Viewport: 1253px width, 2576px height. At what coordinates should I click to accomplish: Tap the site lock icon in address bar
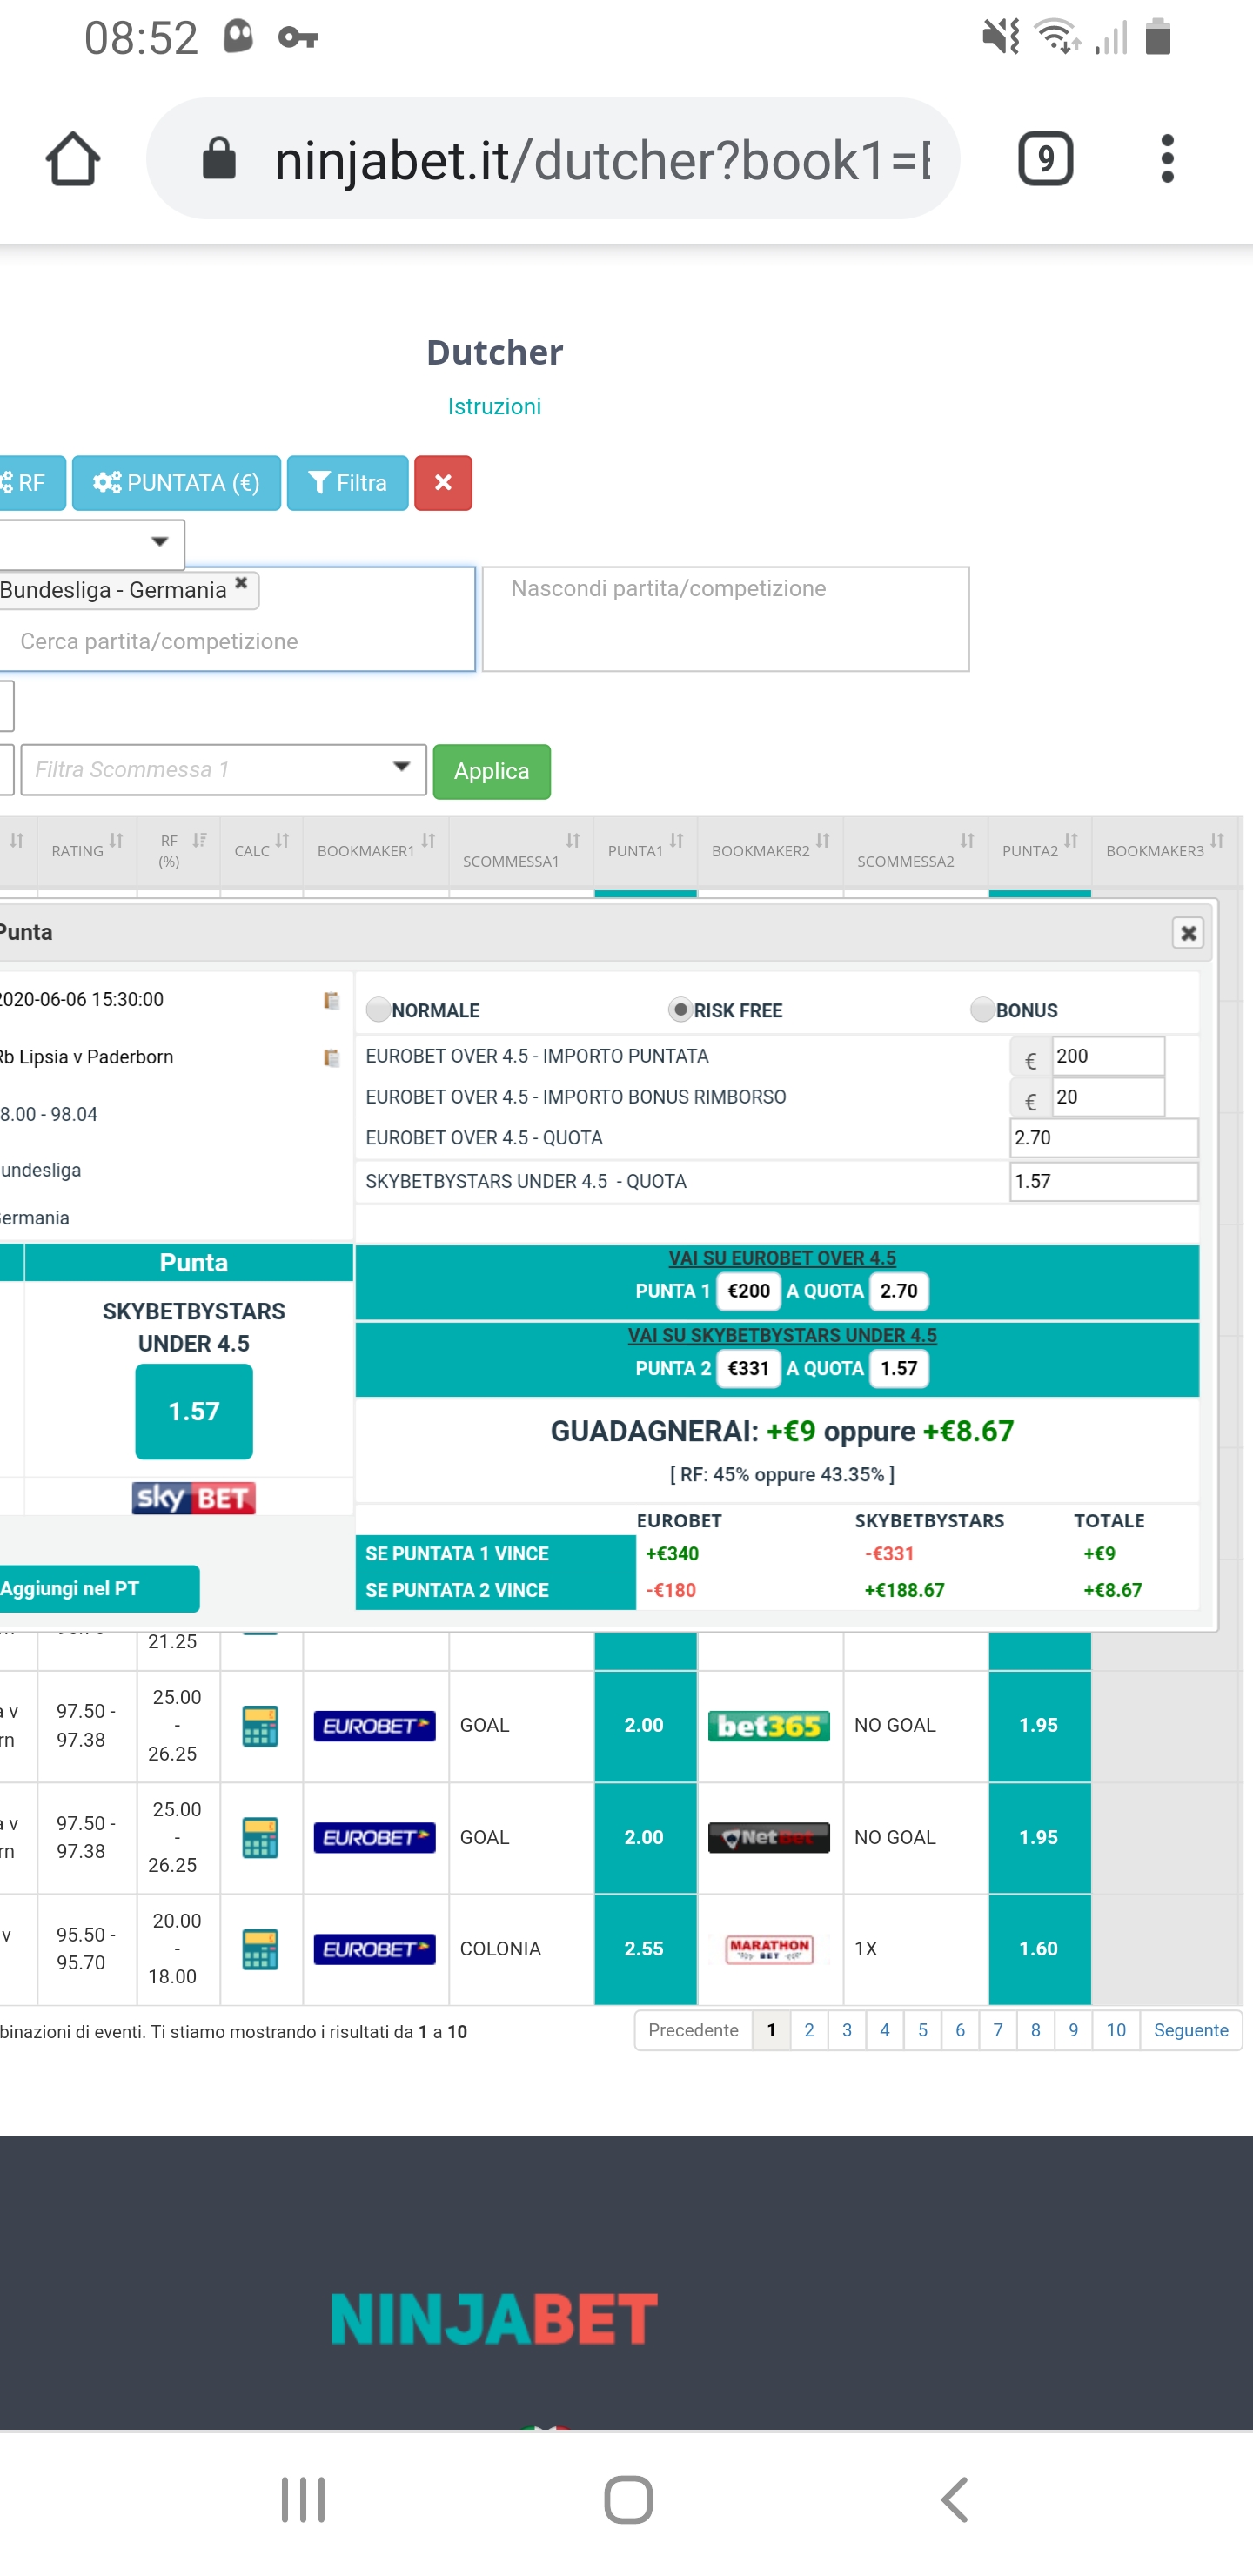point(219,159)
